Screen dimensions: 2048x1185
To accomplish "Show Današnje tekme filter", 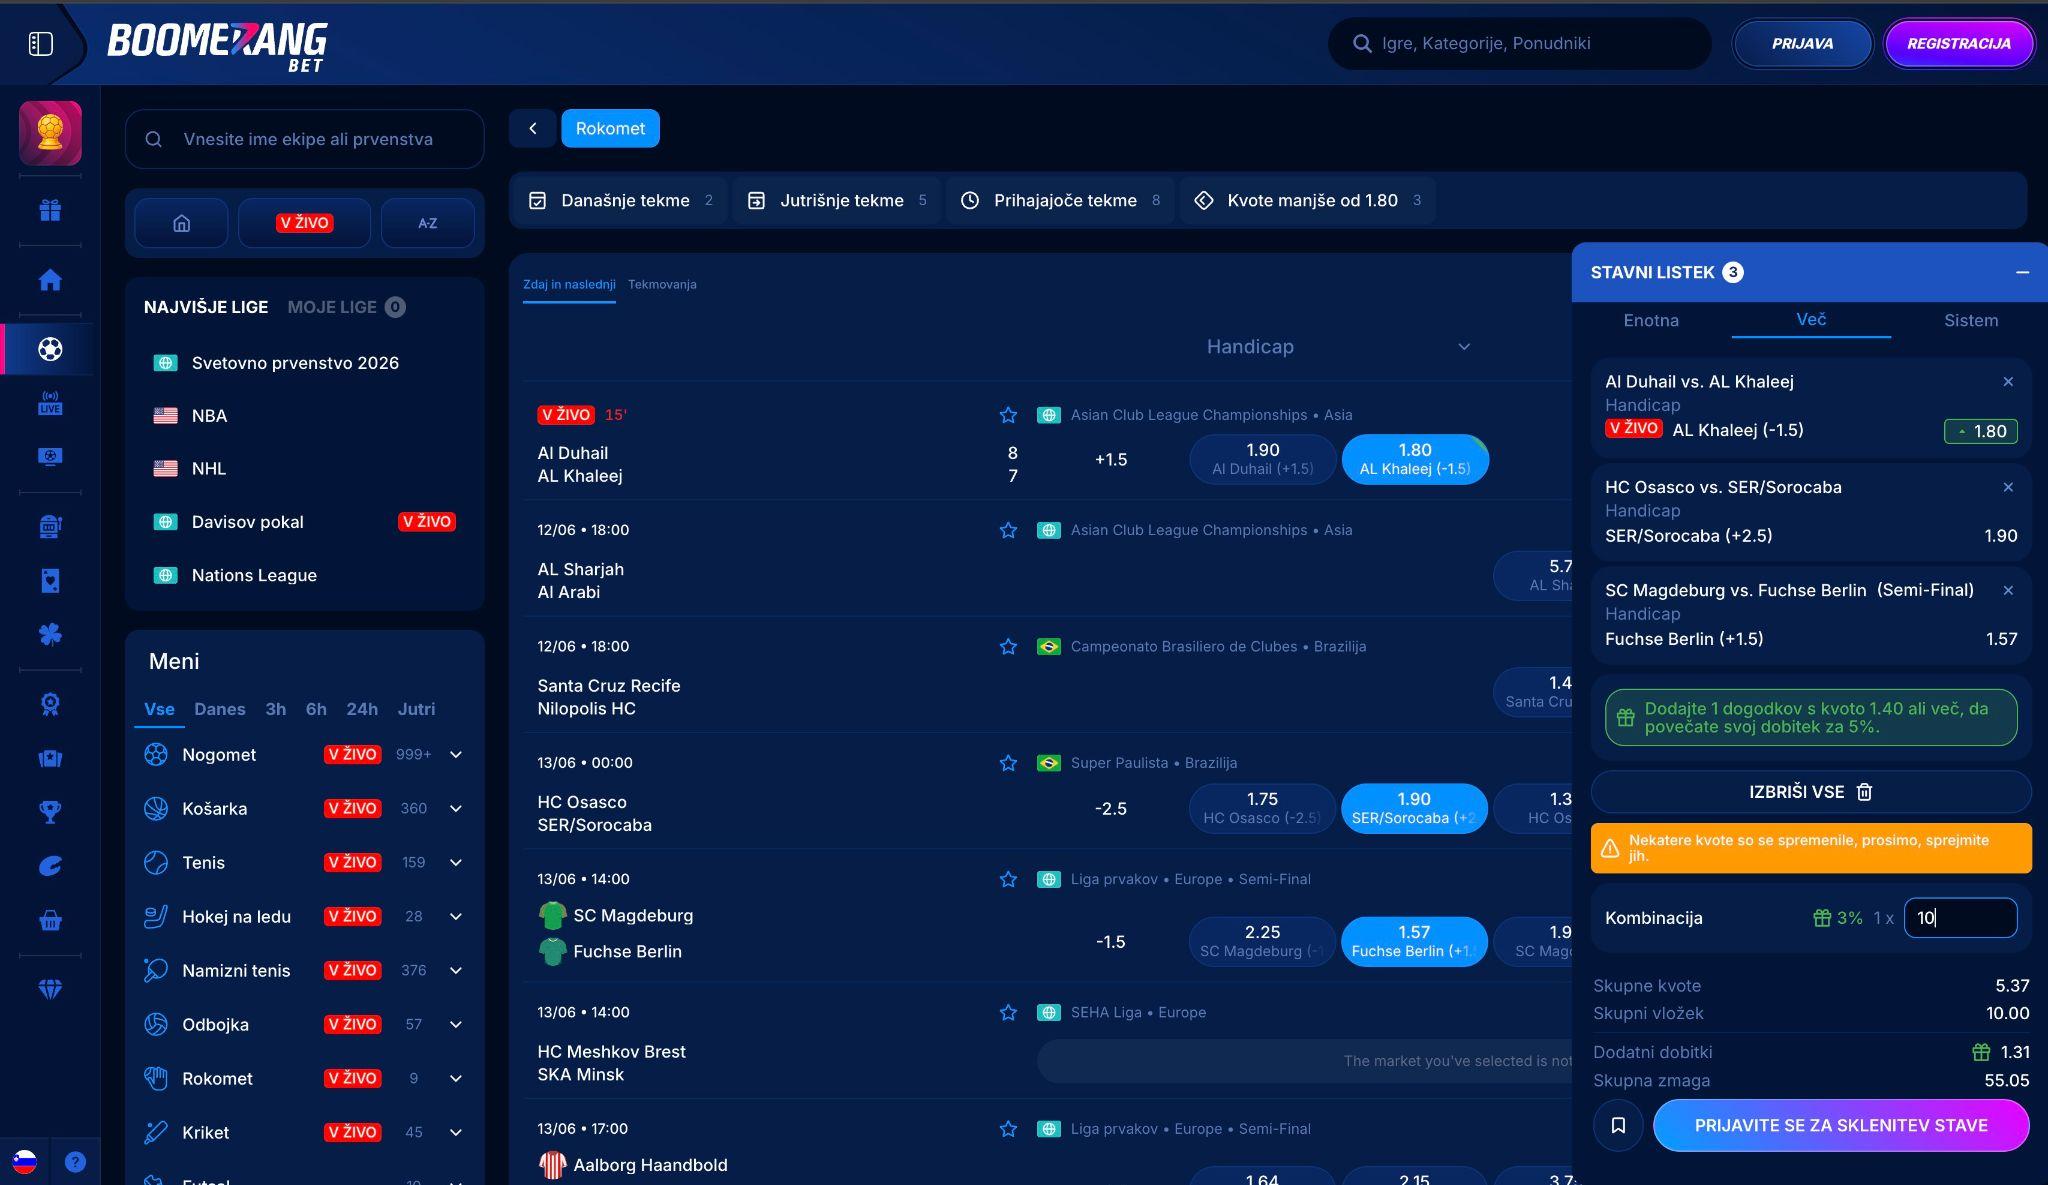I will pyautogui.click(x=621, y=201).
